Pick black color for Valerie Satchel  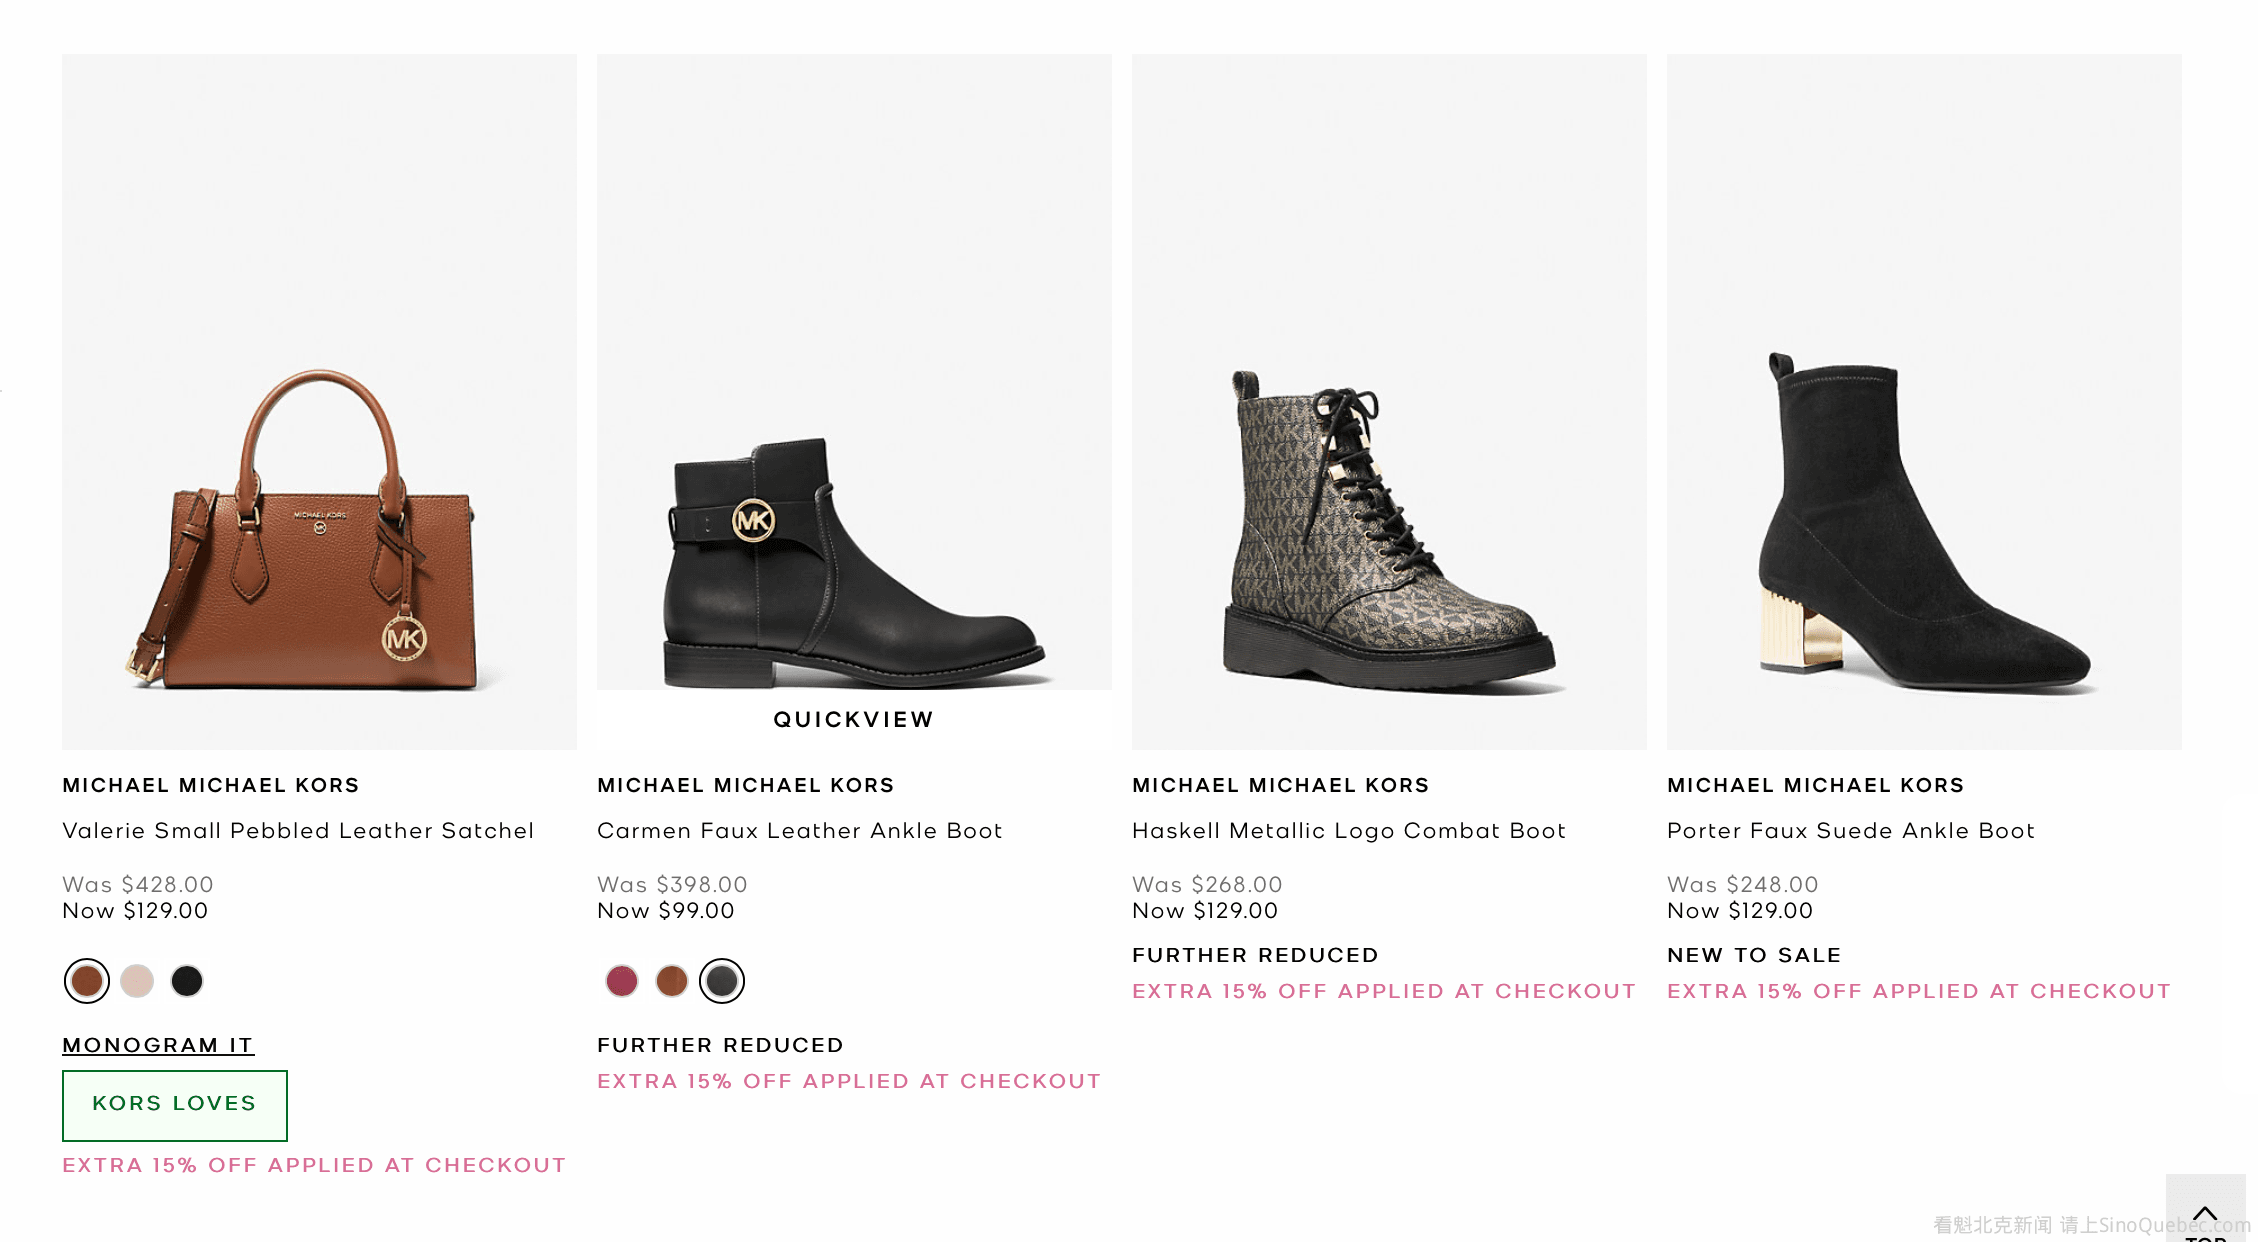[x=187, y=981]
